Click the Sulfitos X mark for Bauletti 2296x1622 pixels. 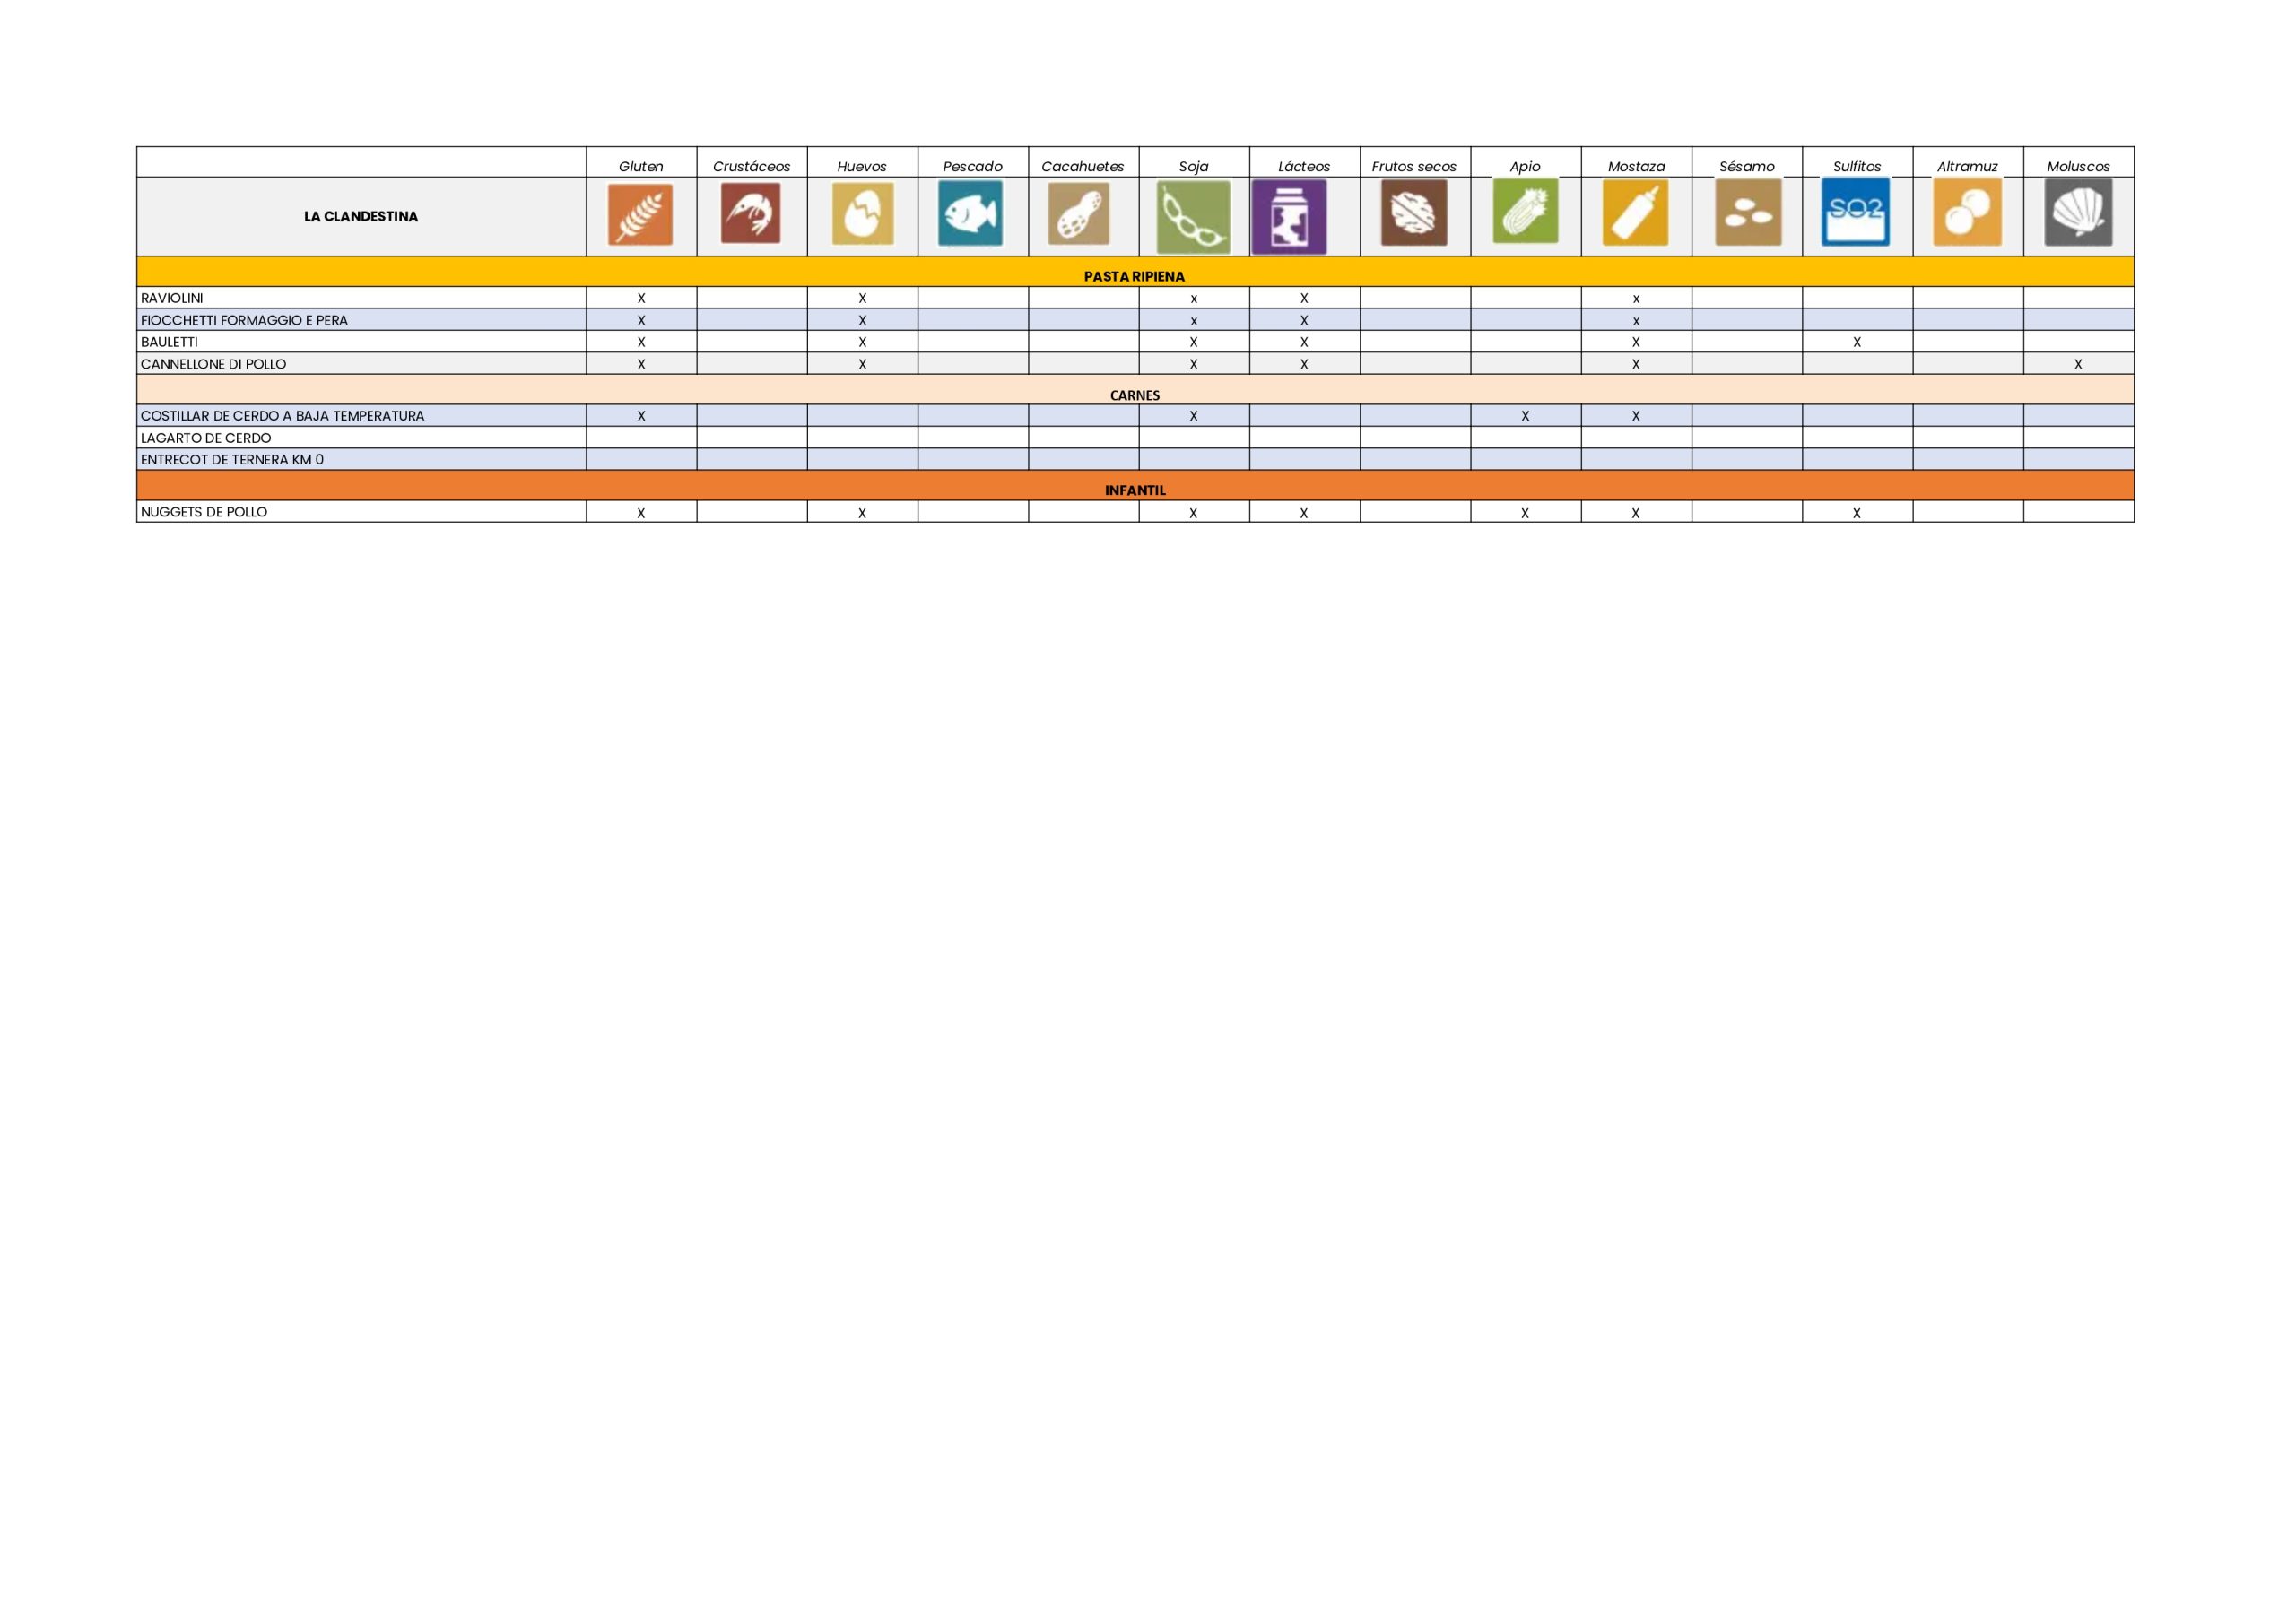pos(1857,342)
